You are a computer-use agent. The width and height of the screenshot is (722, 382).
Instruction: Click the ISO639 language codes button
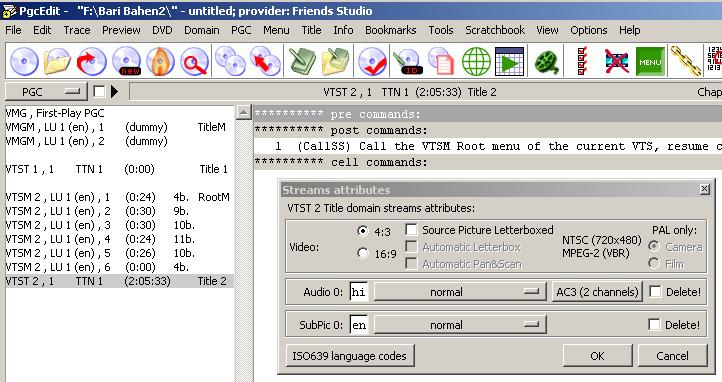point(349,356)
